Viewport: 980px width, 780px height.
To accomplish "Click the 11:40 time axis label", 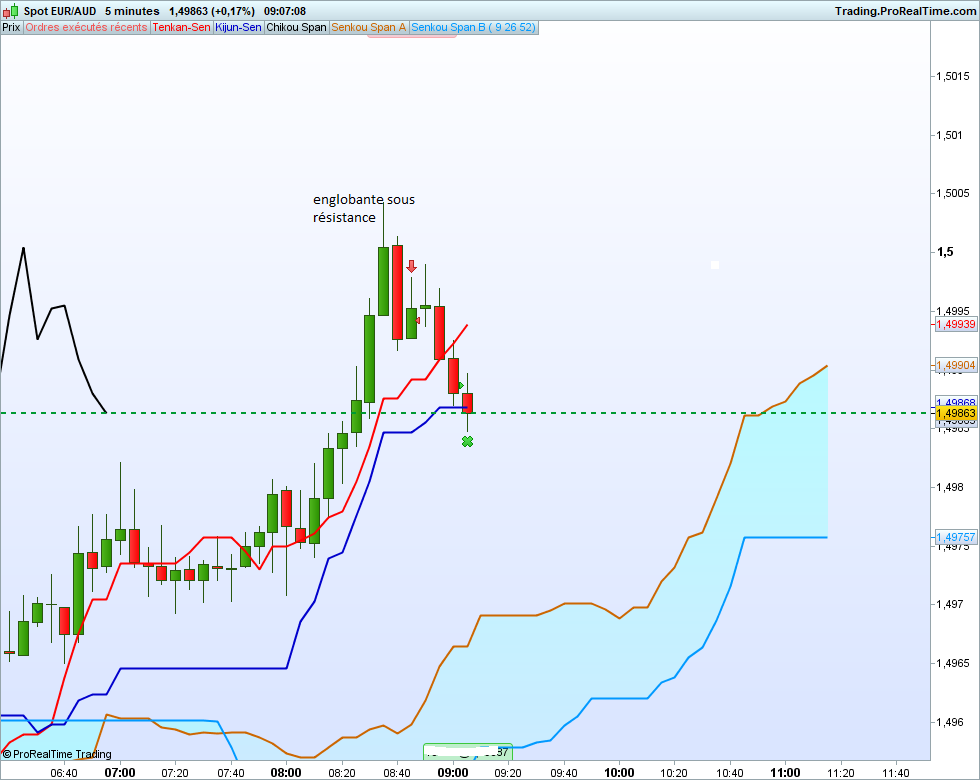I will point(896,773).
